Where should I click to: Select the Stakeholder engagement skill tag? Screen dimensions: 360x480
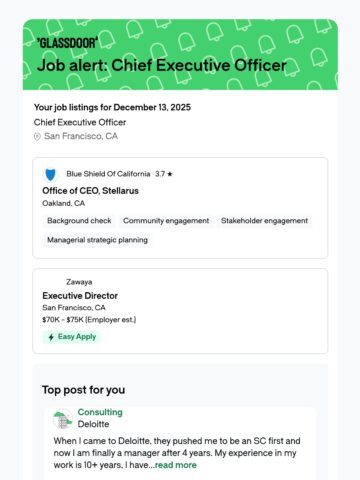click(264, 221)
